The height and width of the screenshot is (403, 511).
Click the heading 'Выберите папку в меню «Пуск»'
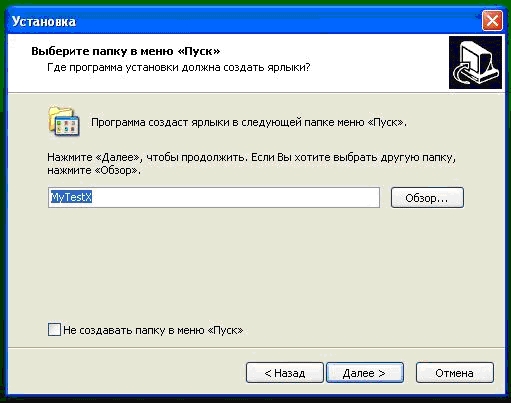126,51
